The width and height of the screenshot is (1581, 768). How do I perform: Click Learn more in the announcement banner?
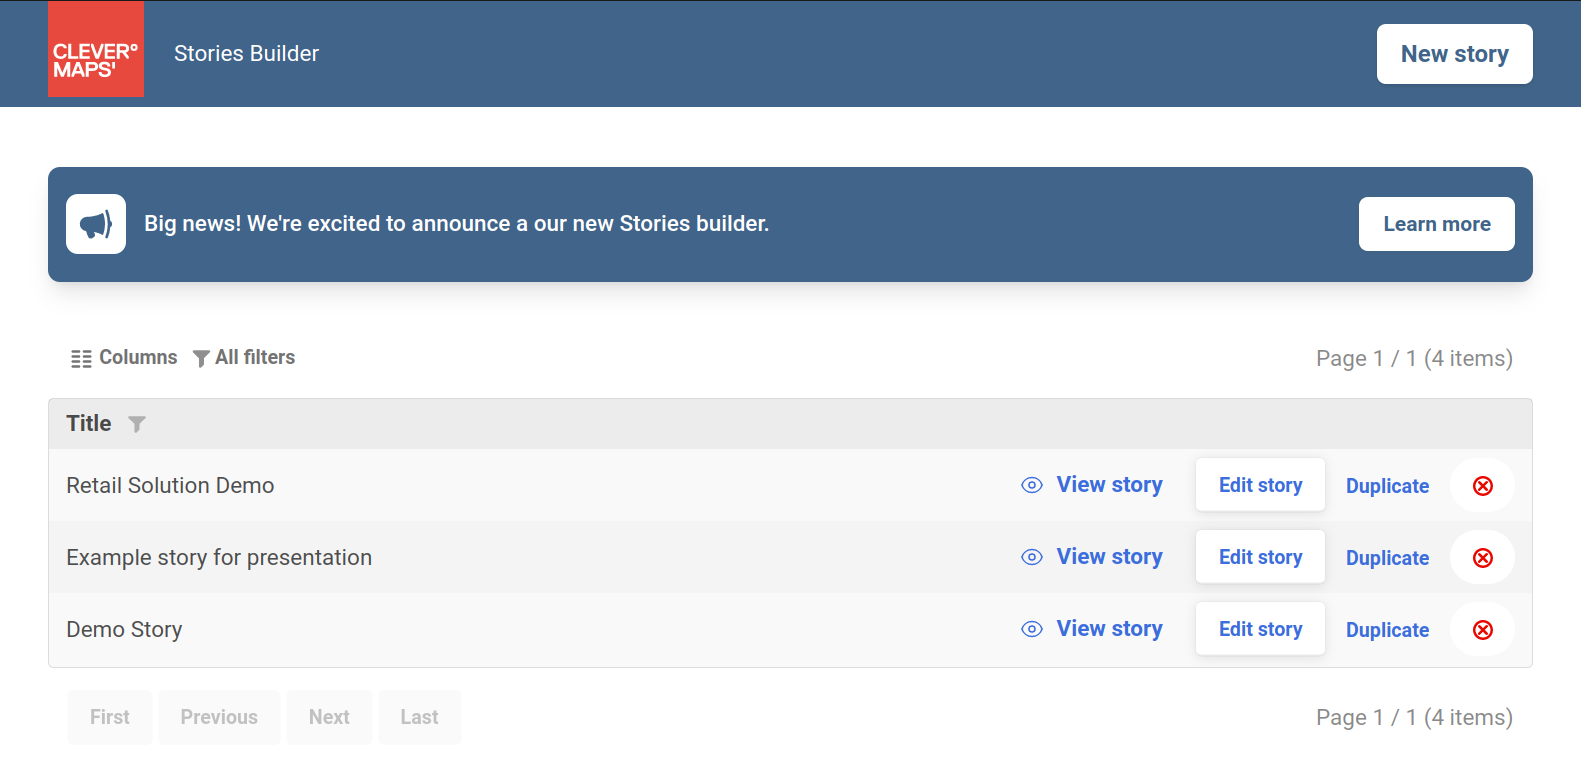(1436, 224)
